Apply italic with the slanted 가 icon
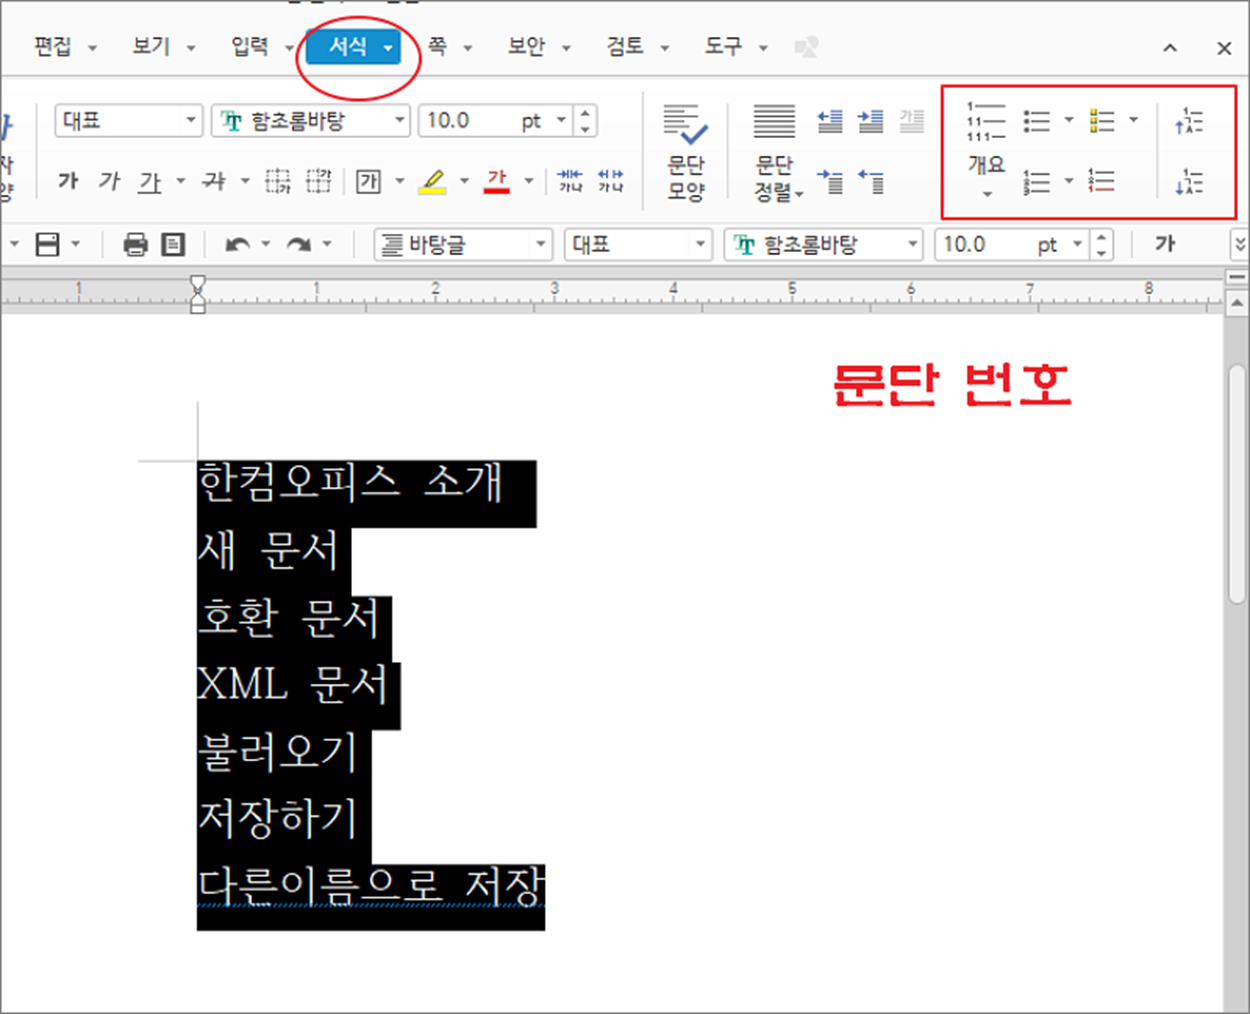 point(109,181)
